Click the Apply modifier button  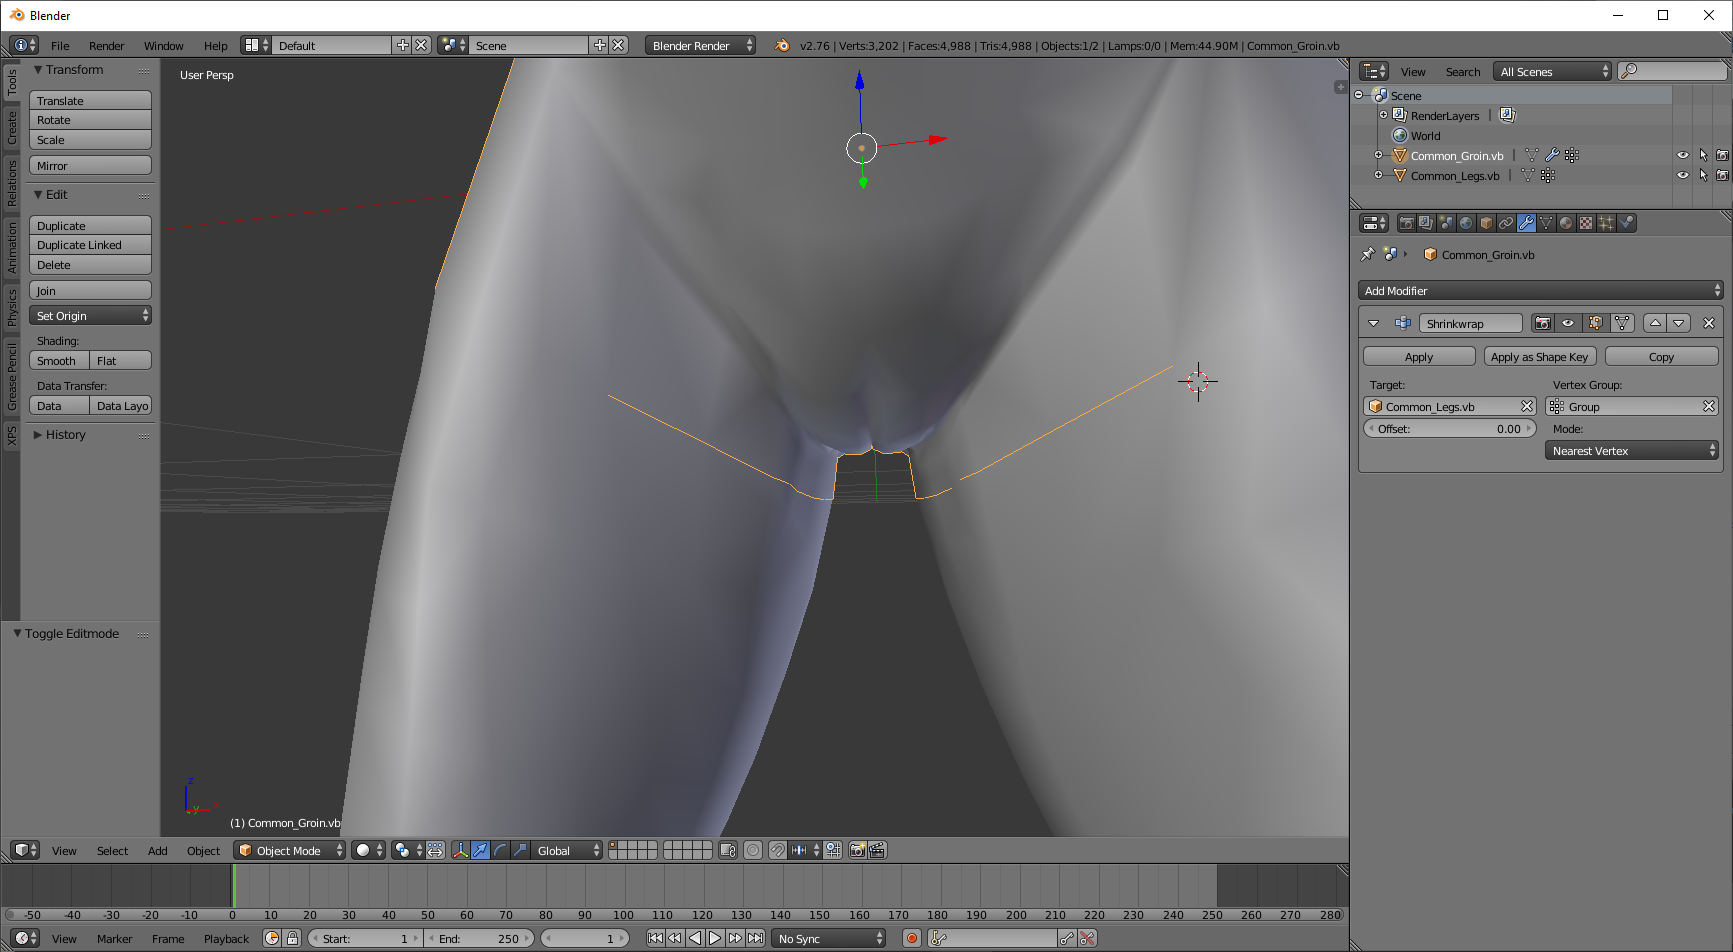pyautogui.click(x=1419, y=356)
